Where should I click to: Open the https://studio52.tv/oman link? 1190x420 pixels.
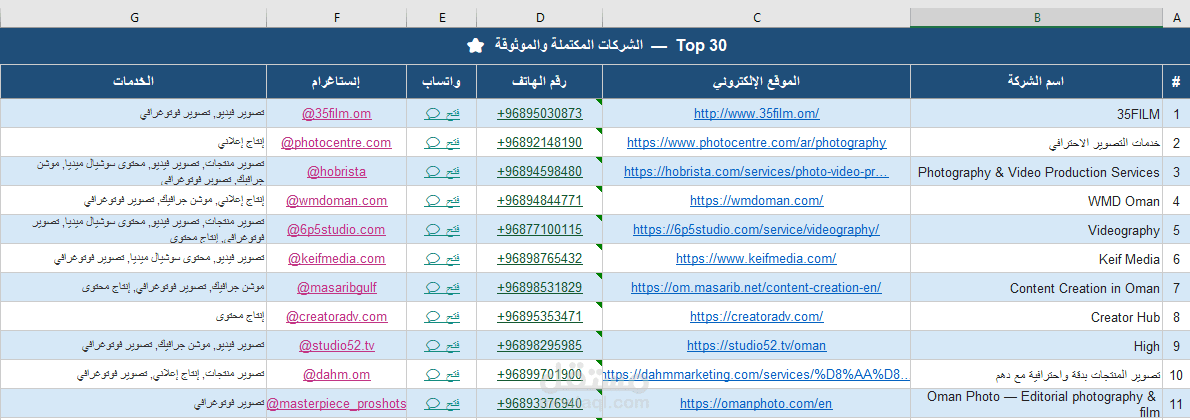[x=757, y=346]
